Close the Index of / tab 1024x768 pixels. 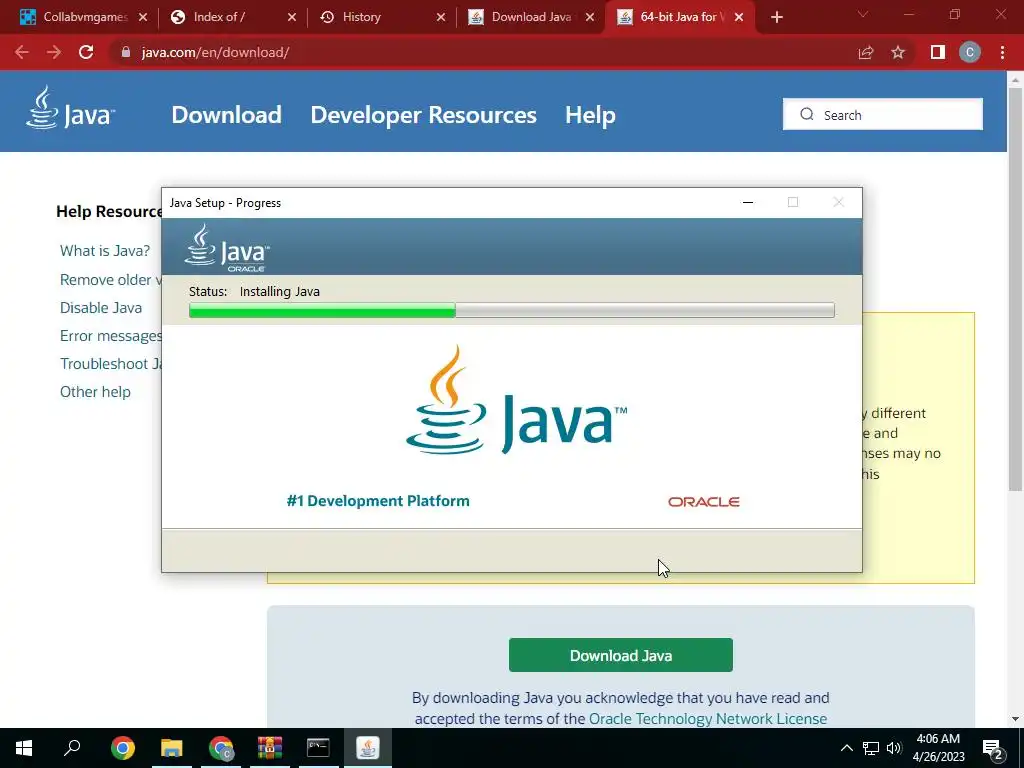(292, 17)
